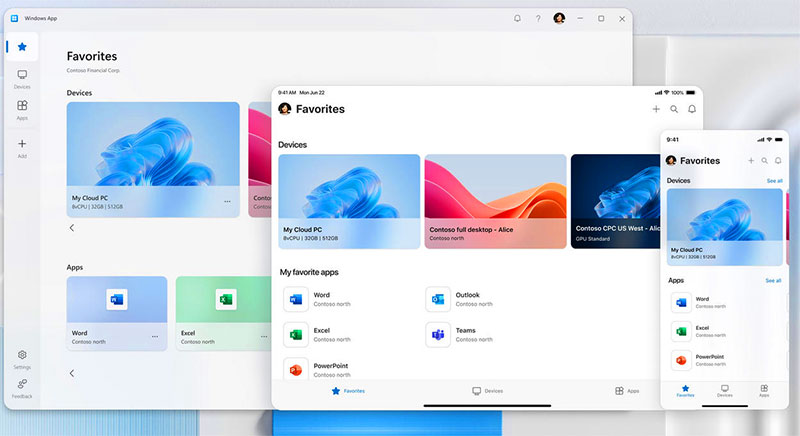Select Devices tab in tablet bottom bar
The width and height of the screenshot is (800, 436).
[487, 391]
